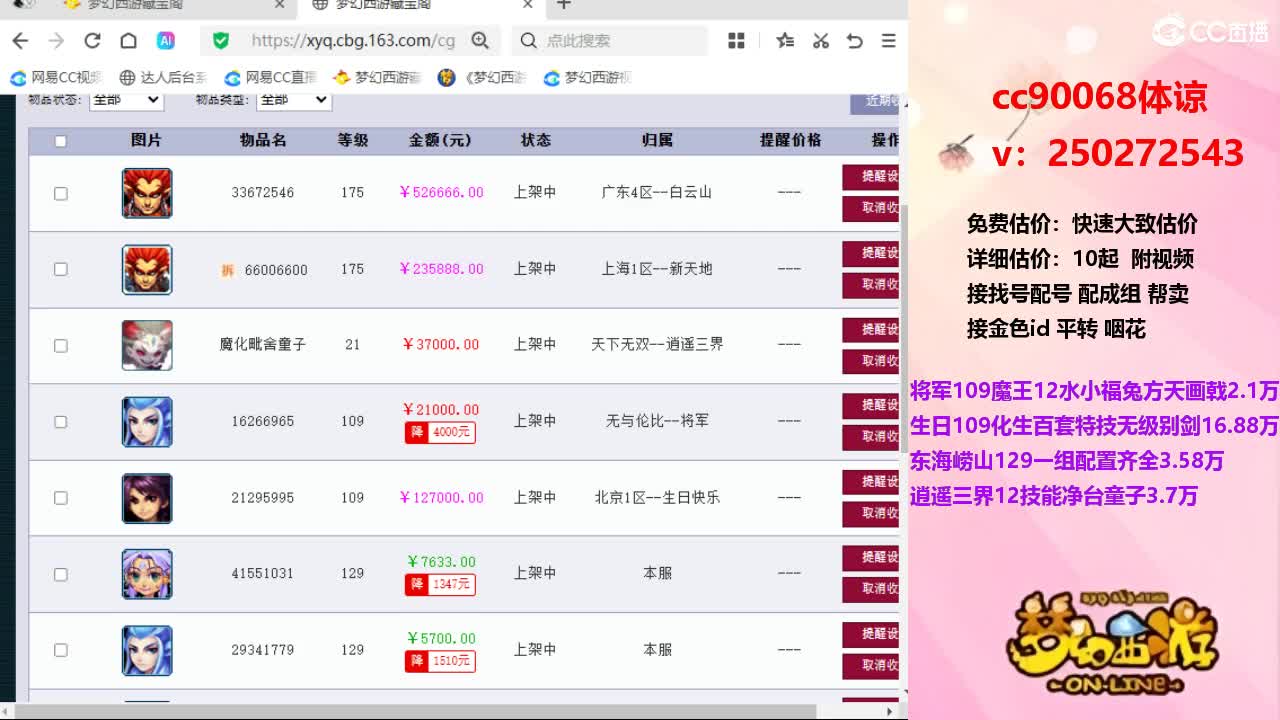The width and height of the screenshot is (1280, 720).
Task: Open the browser hamburger menu
Action: coord(888,41)
